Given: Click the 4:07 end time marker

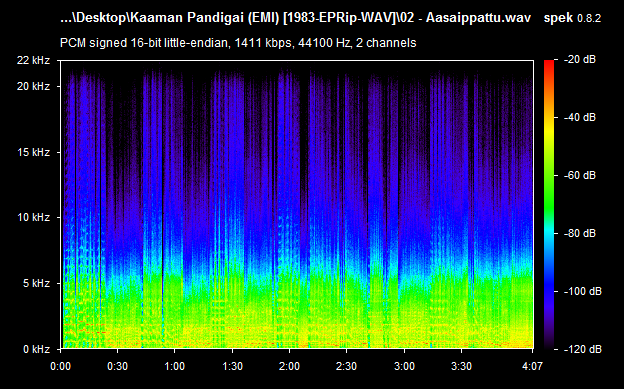Looking at the screenshot, I should coord(532,366).
